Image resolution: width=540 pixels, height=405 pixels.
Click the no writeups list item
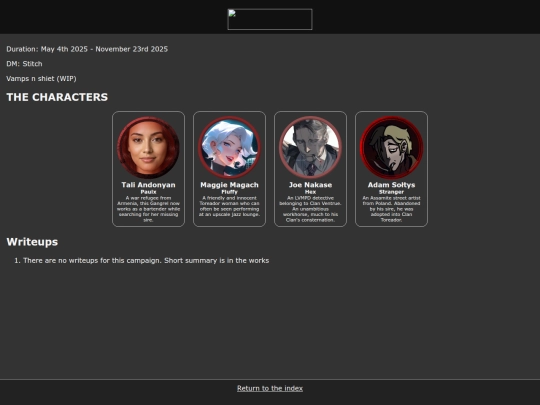[x=146, y=261]
